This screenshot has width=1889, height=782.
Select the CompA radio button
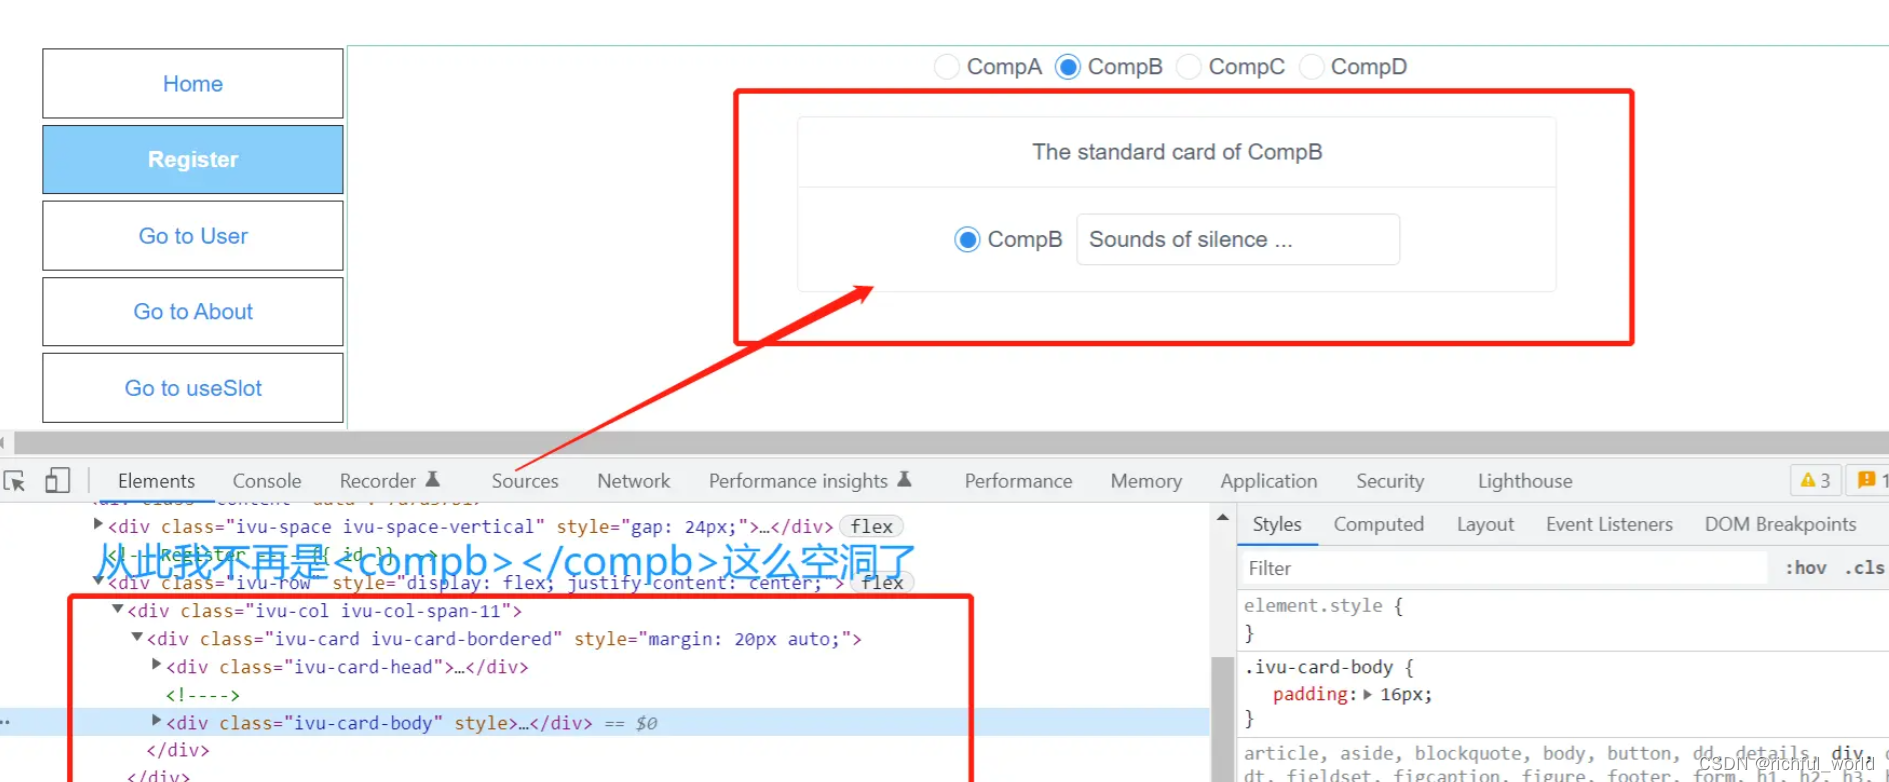tap(946, 67)
